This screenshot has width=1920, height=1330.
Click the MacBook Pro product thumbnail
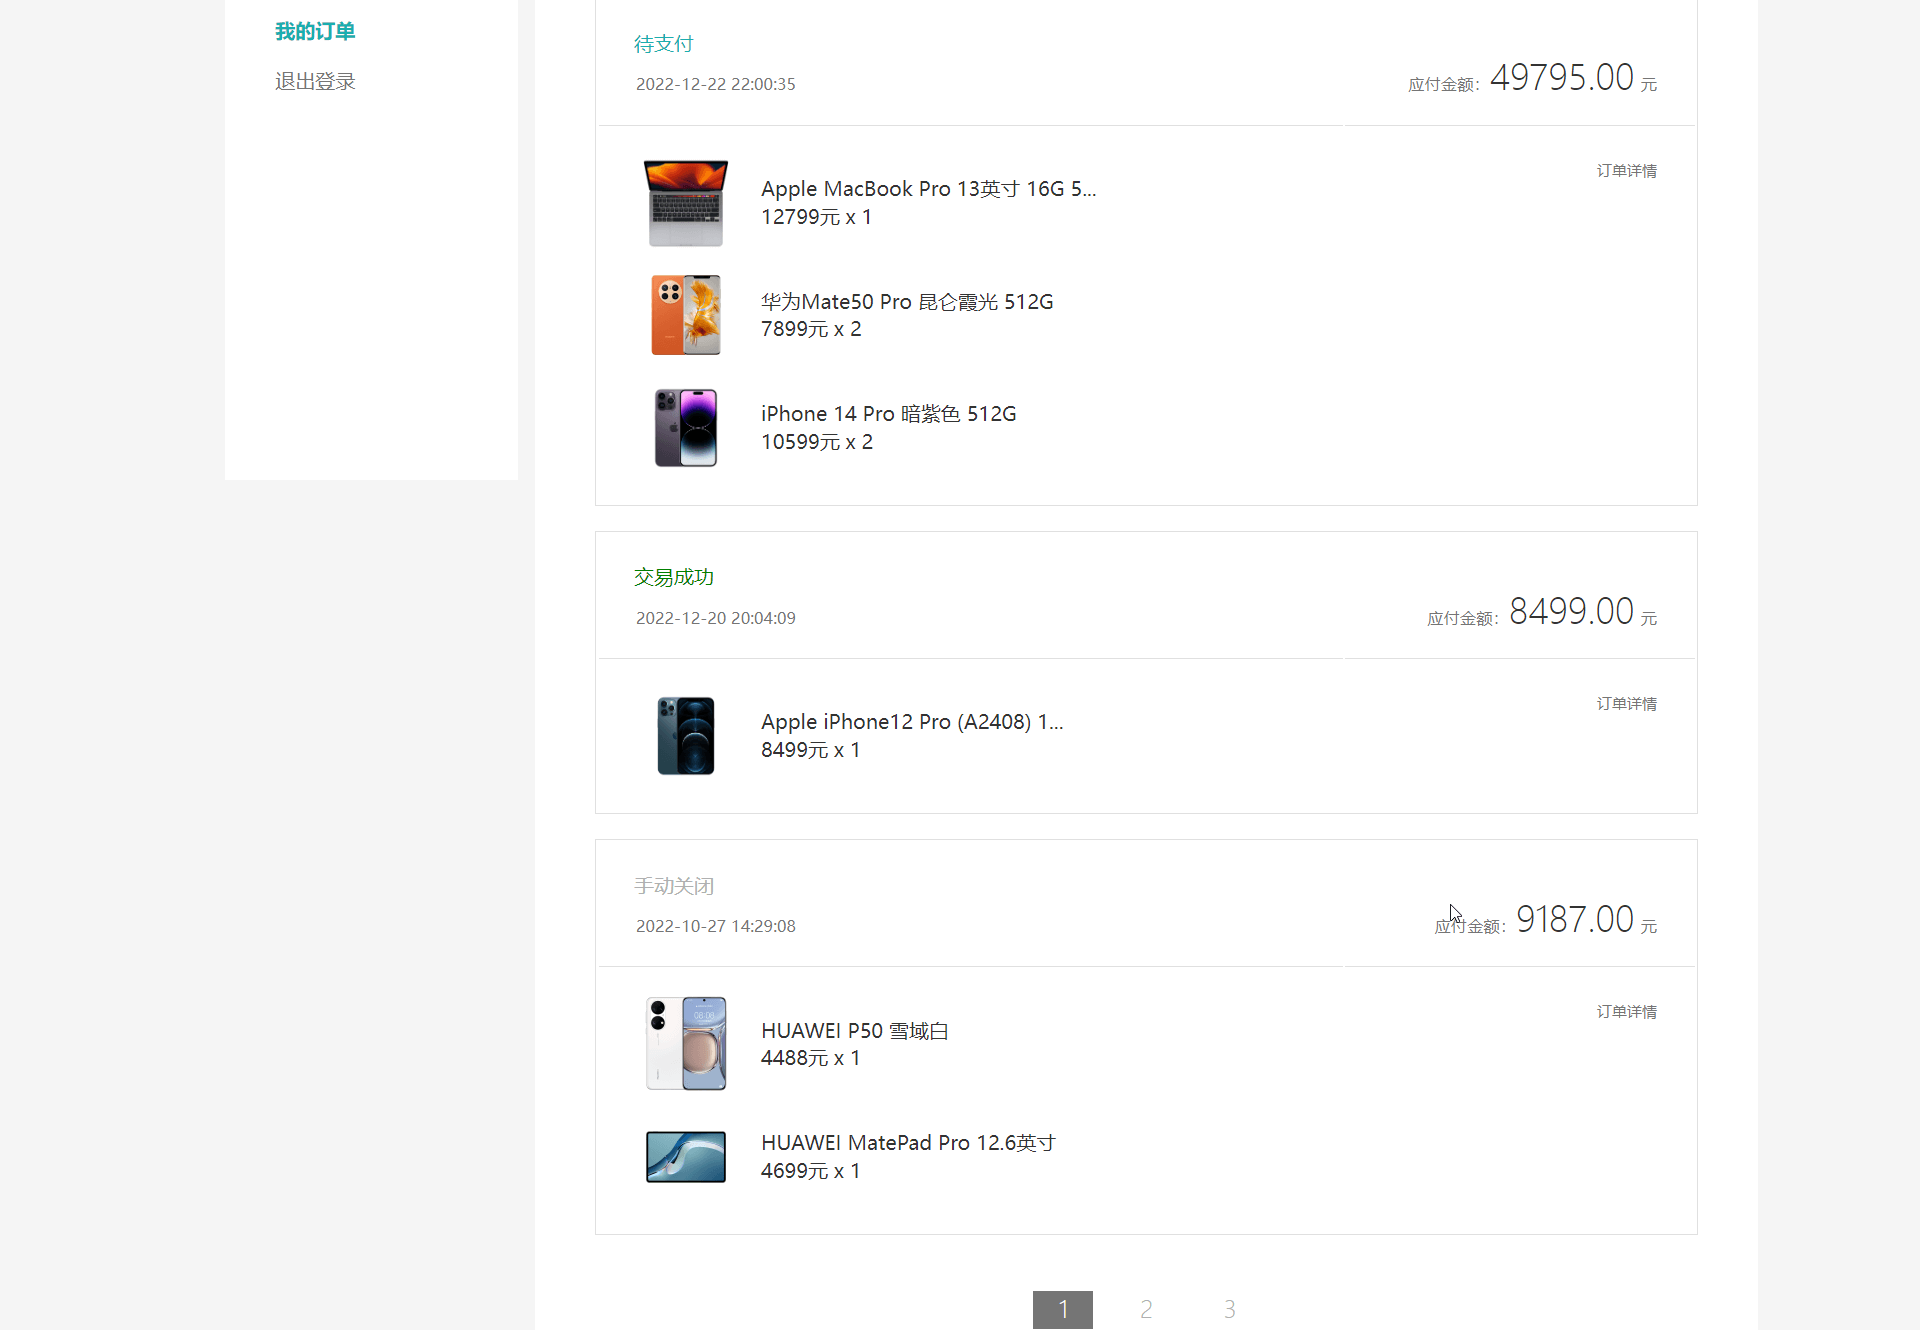[x=685, y=203]
